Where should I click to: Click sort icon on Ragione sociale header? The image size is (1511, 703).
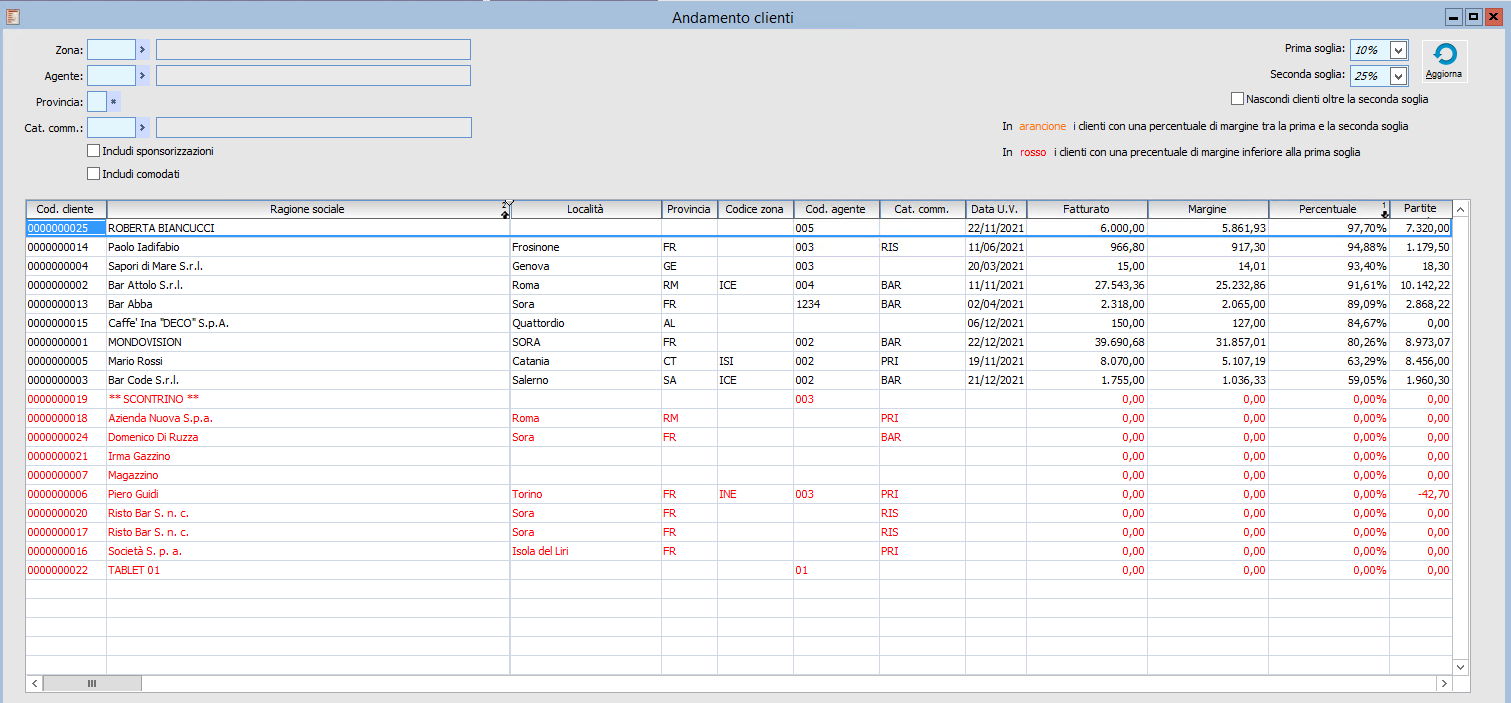point(505,209)
